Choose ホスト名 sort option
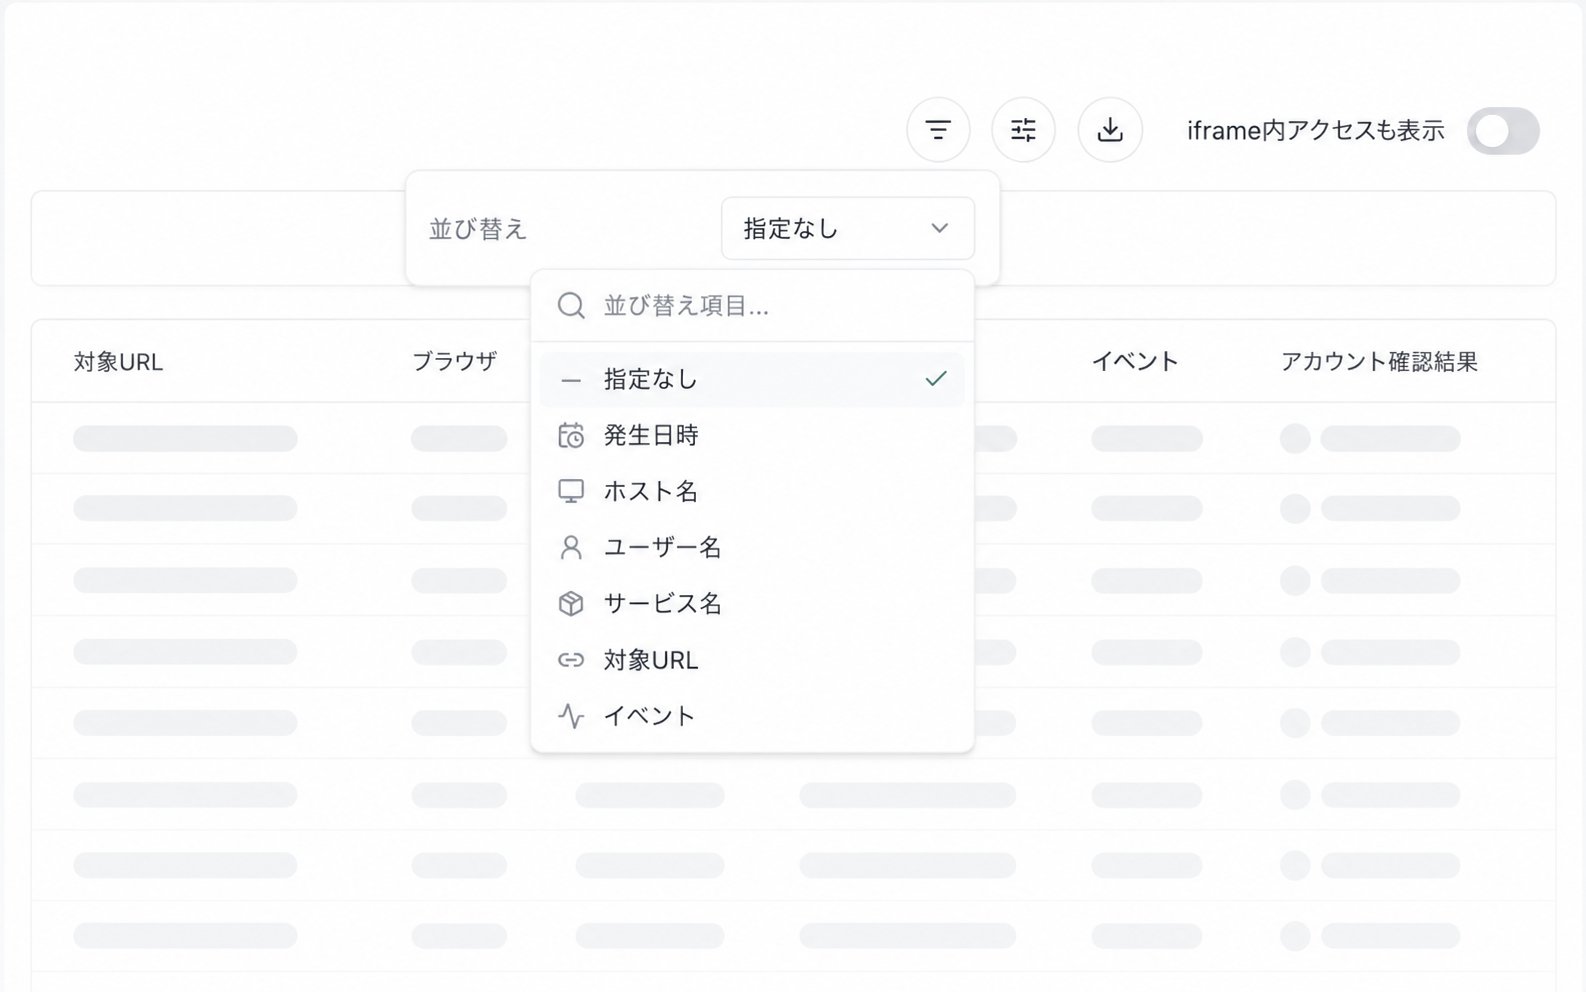The height and width of the screenshot is (992, 1586). [x=752, y=491]
